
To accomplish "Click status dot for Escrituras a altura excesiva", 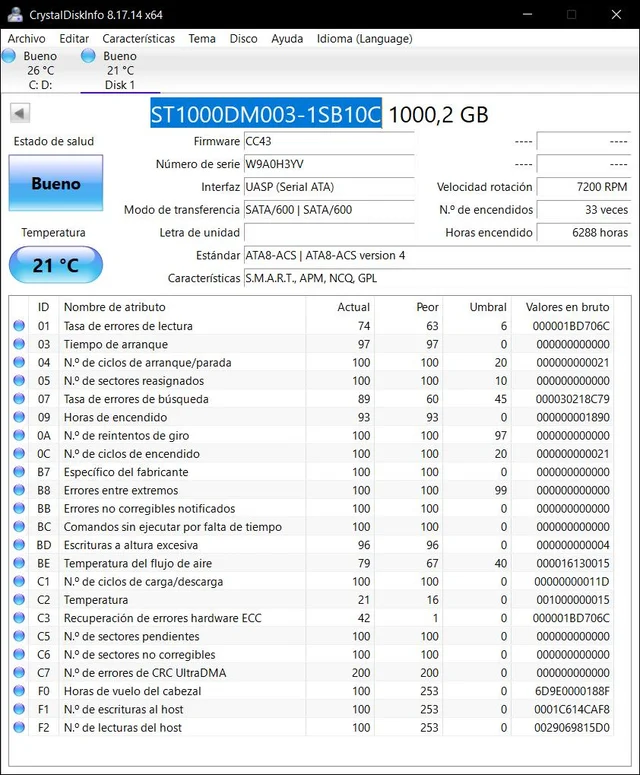I will (x=19, y=545).
